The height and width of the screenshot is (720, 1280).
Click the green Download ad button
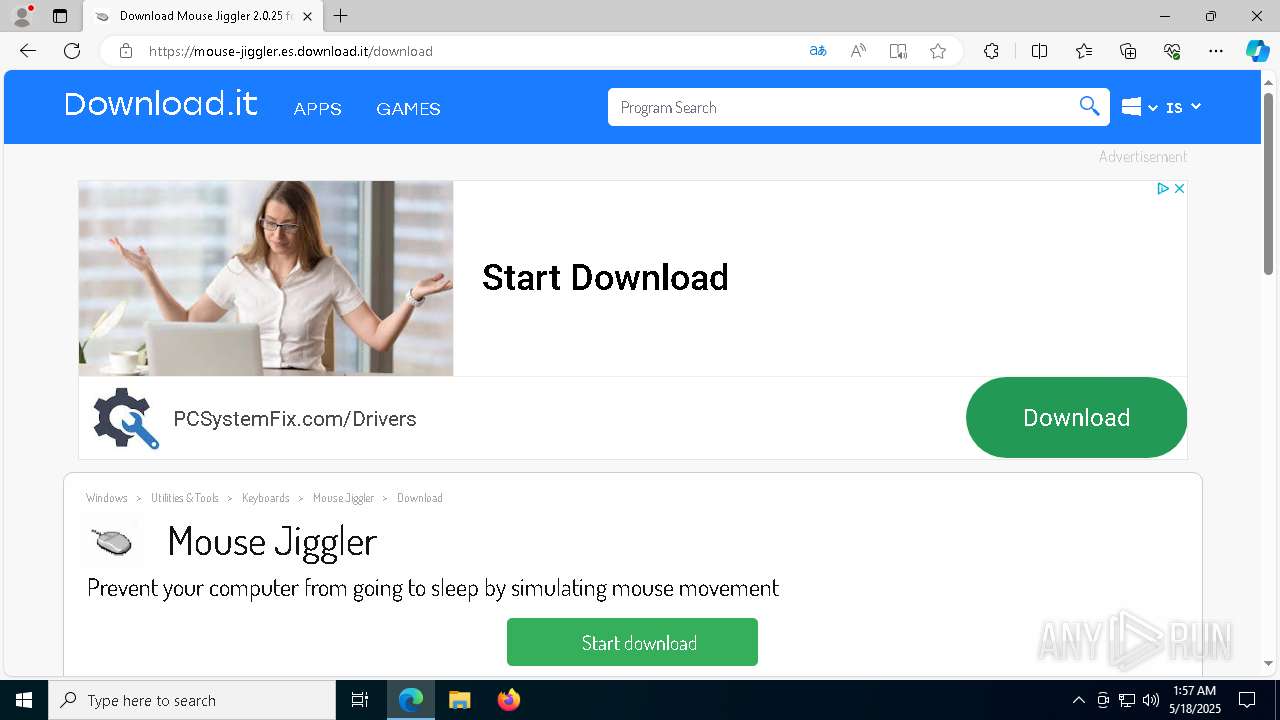click(x=1076, y=417)
